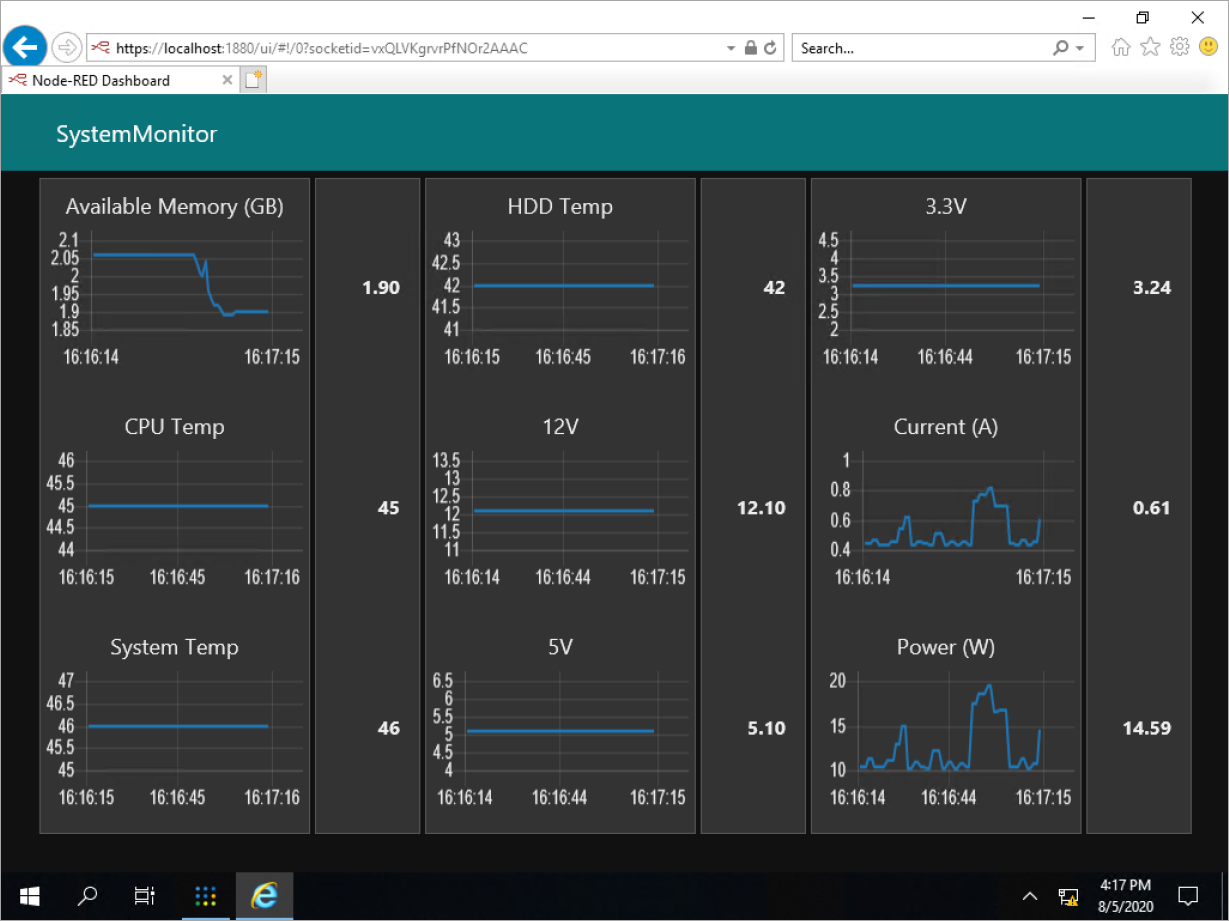Click the Windows Start button

29,896
